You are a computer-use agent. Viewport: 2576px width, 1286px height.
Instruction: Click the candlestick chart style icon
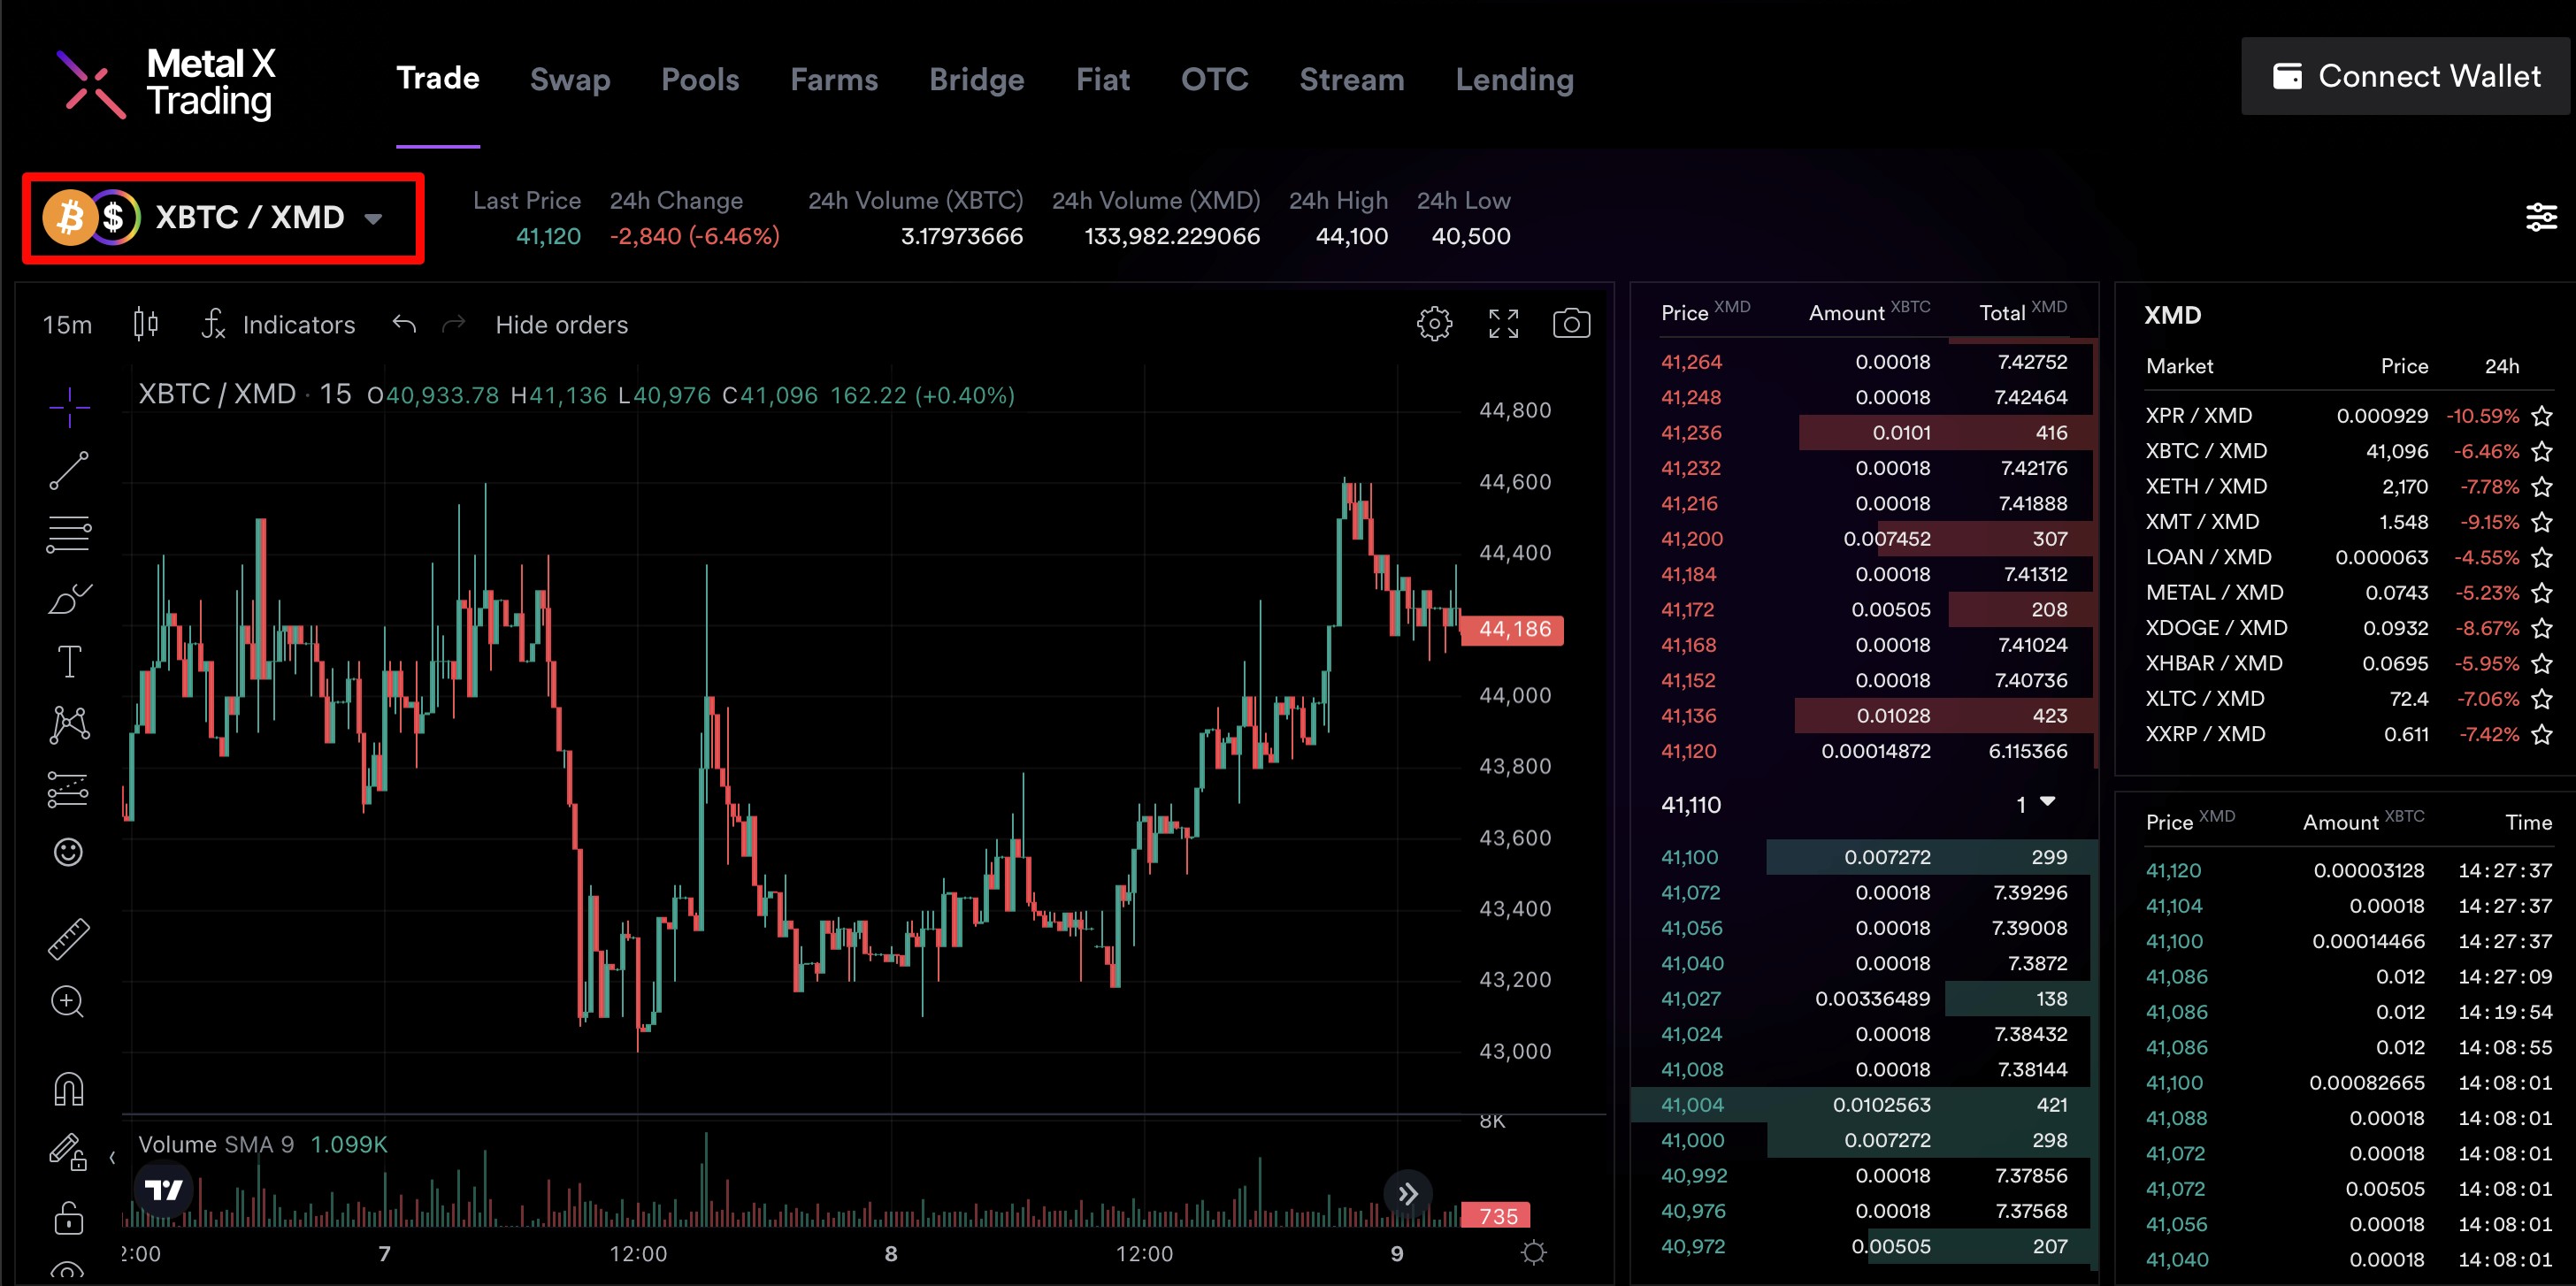click(x=146, y=324)
